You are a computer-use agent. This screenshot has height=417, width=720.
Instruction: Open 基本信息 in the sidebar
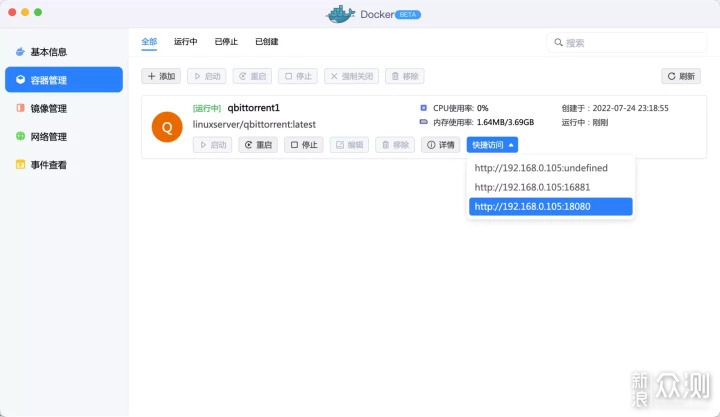64,52
